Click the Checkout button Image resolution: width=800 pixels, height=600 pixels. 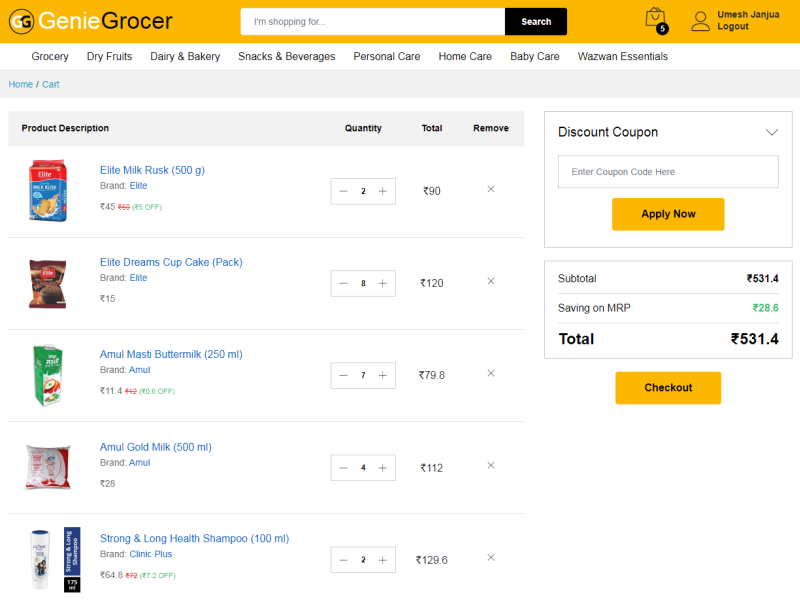668,388
